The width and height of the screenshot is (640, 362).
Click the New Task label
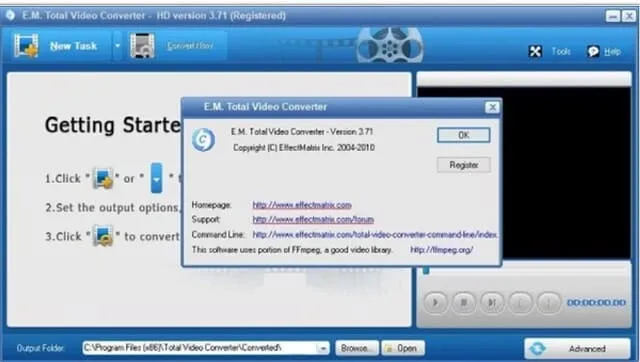(73, 46)
